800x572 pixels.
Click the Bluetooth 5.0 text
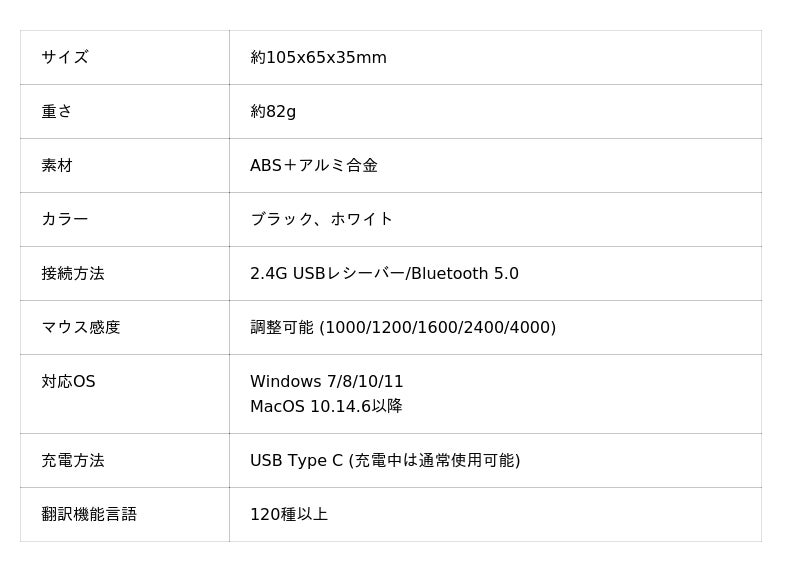coord(465,273)
